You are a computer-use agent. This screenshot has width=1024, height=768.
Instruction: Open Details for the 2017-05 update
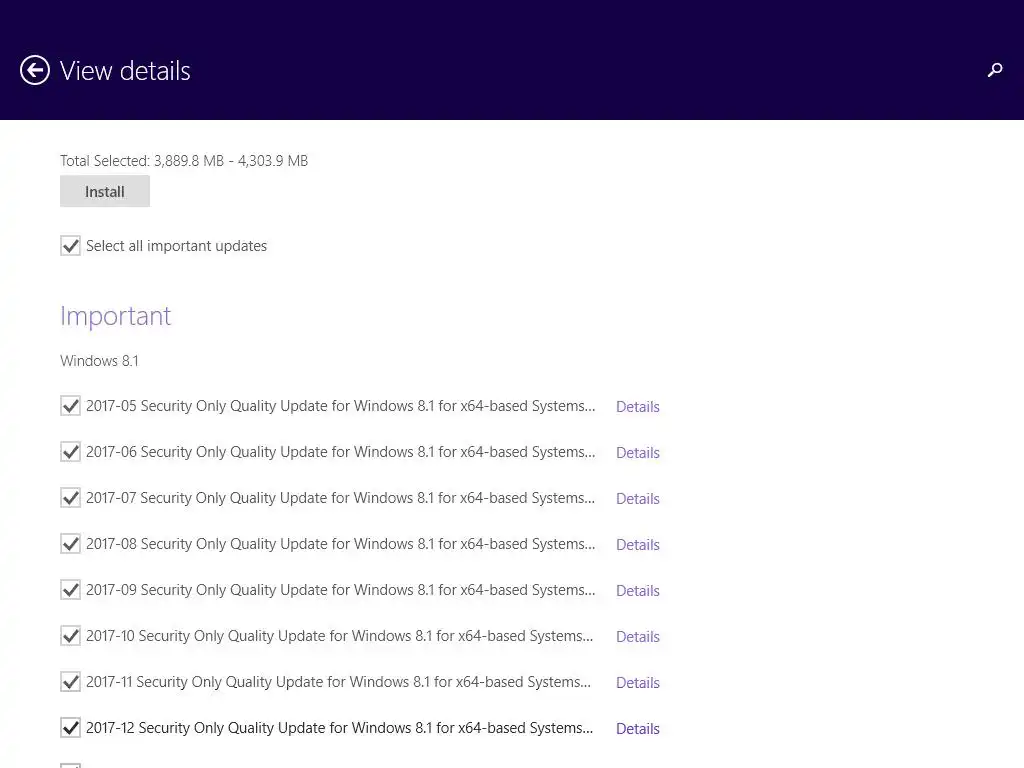[637, 407]
